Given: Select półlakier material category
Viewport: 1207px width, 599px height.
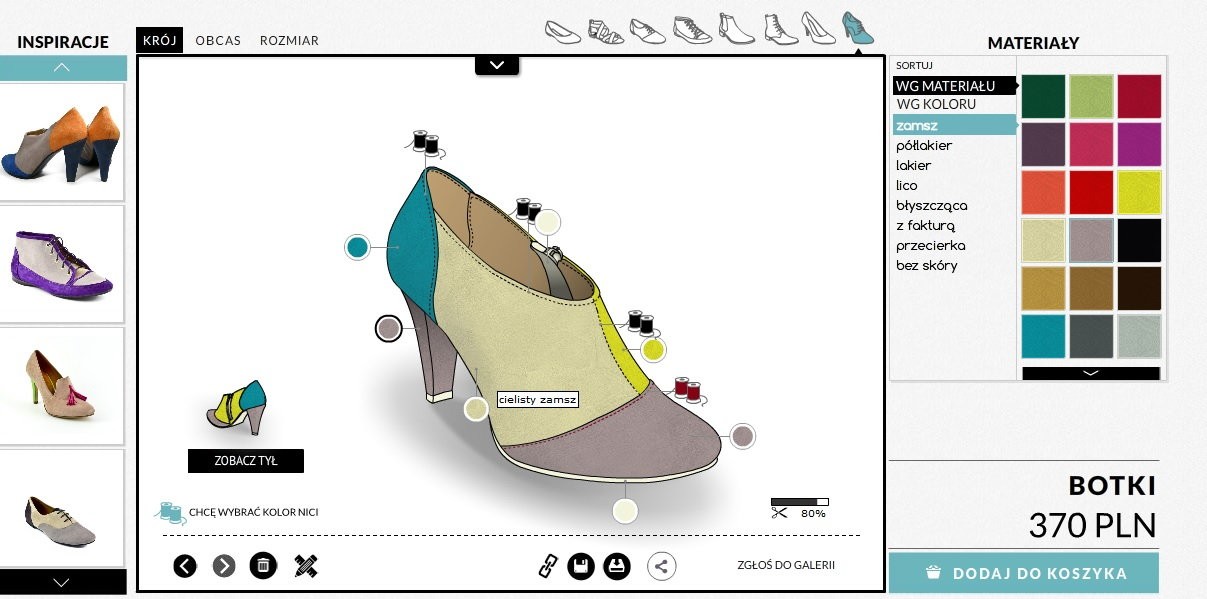Looking at the screenshot, I should coord(924,145).
